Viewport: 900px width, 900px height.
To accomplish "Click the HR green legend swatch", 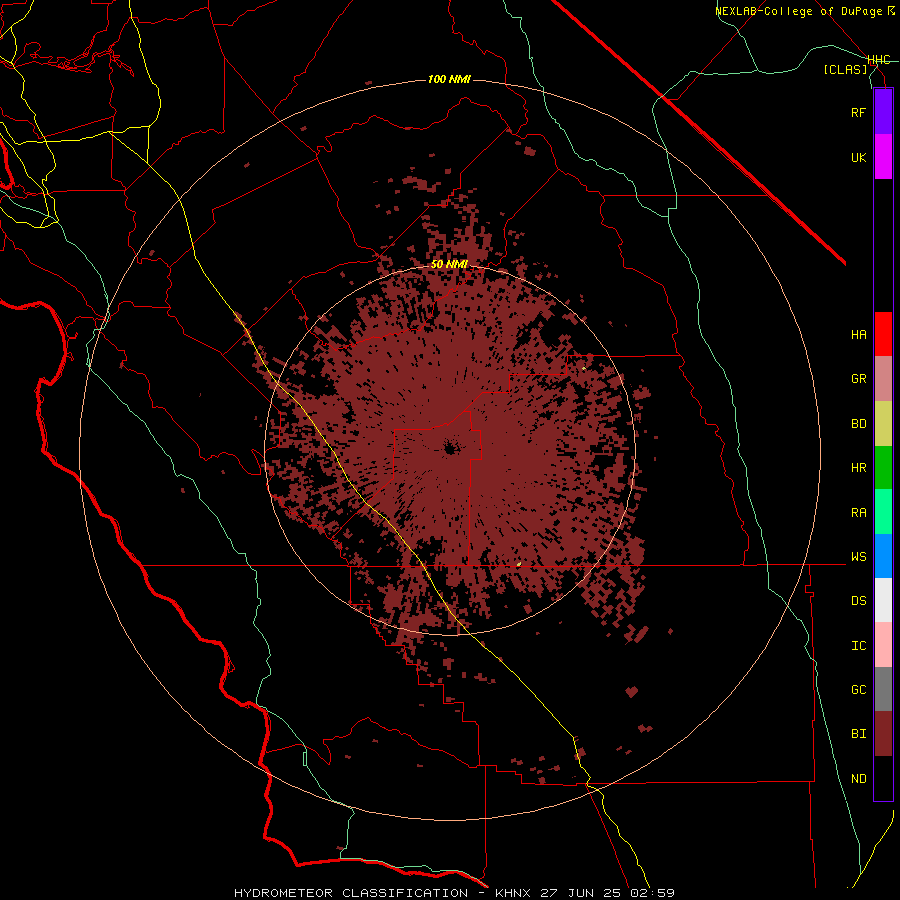I will [x=883, y=468].
